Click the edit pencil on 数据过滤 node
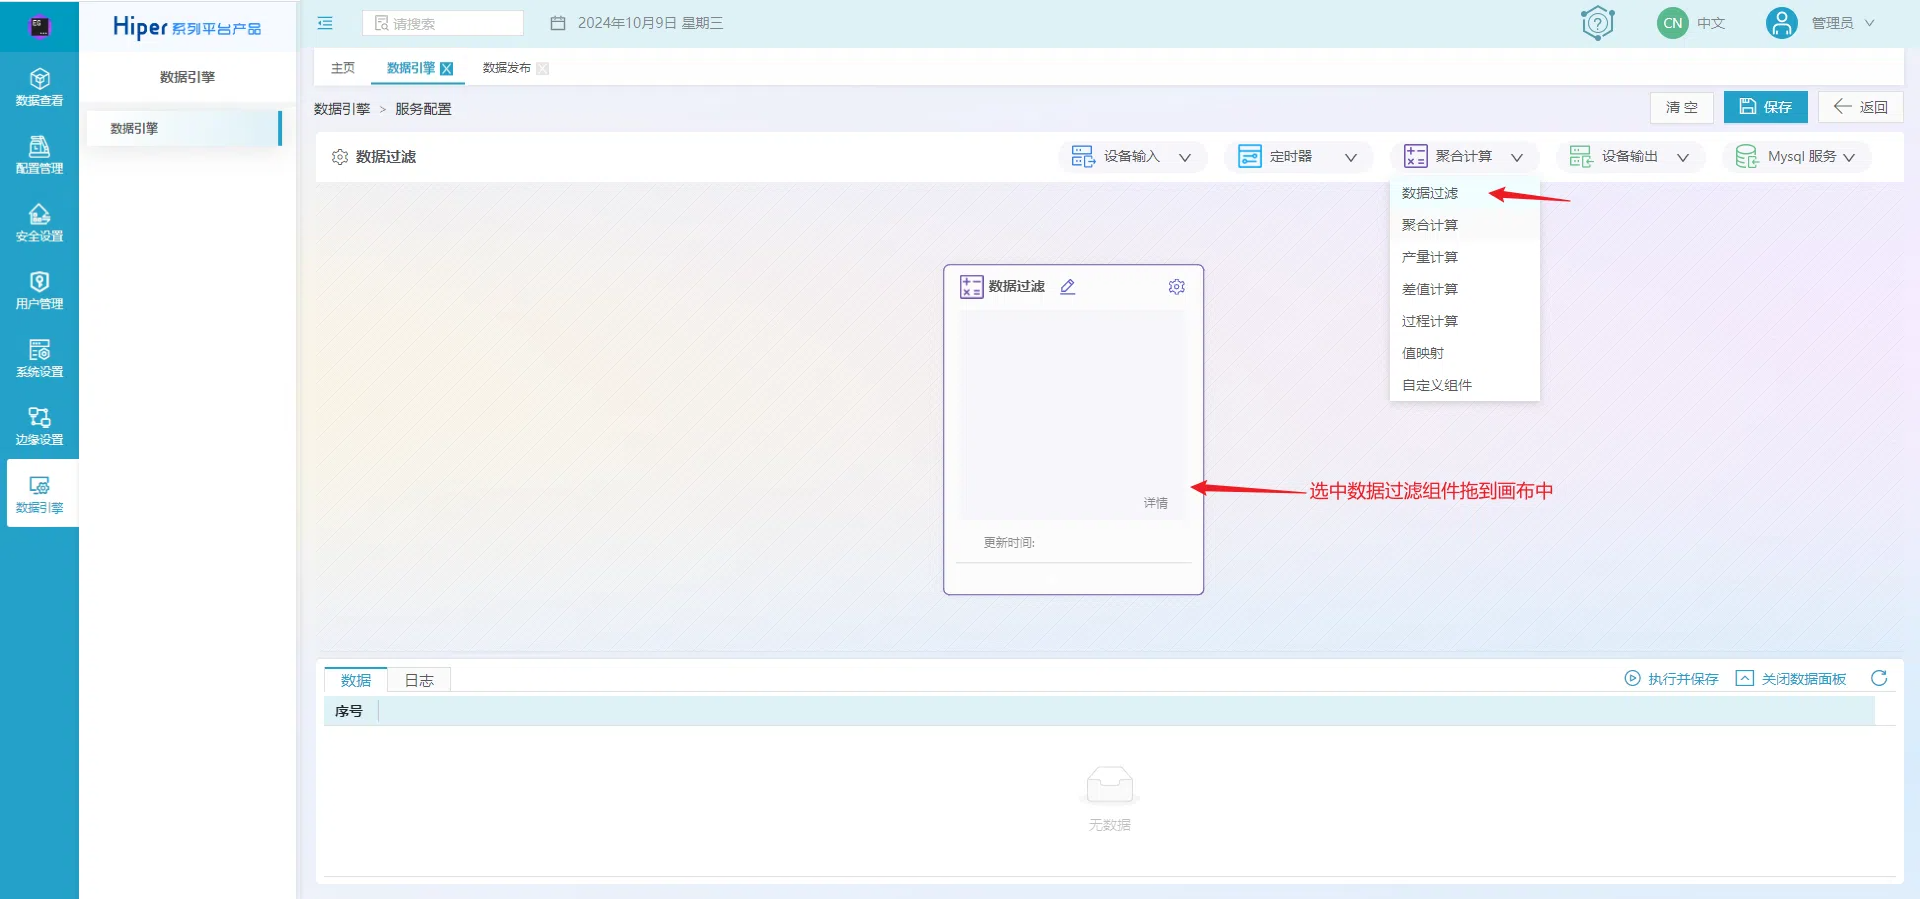 pos(1067,287)
